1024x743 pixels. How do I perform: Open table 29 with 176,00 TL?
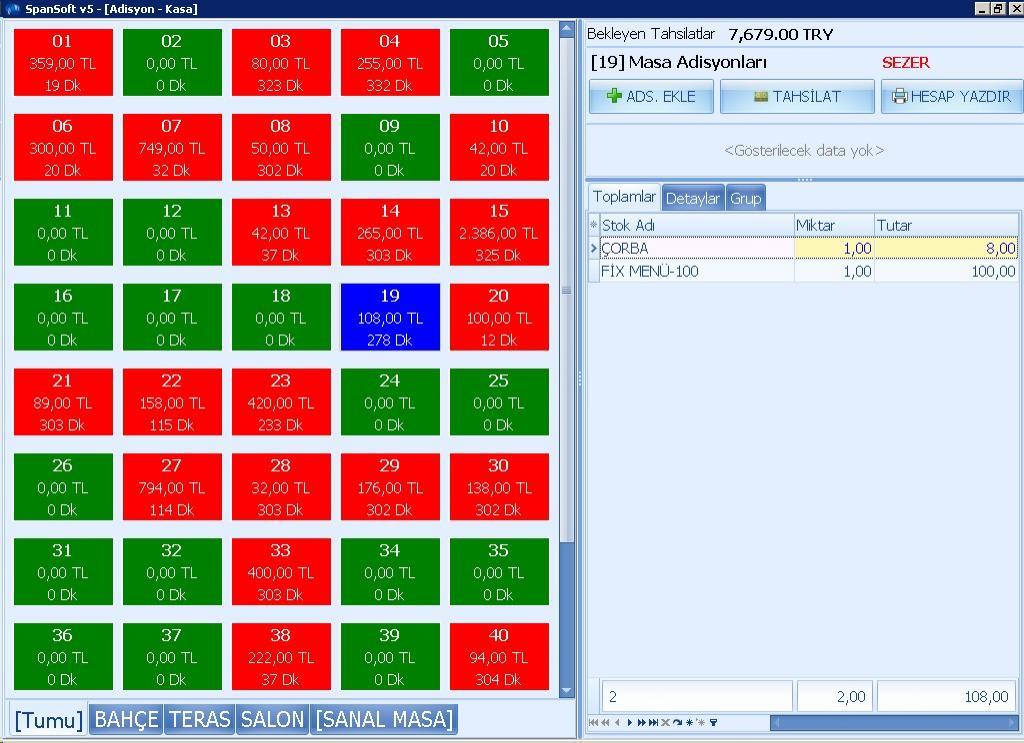tap(390, 487)
